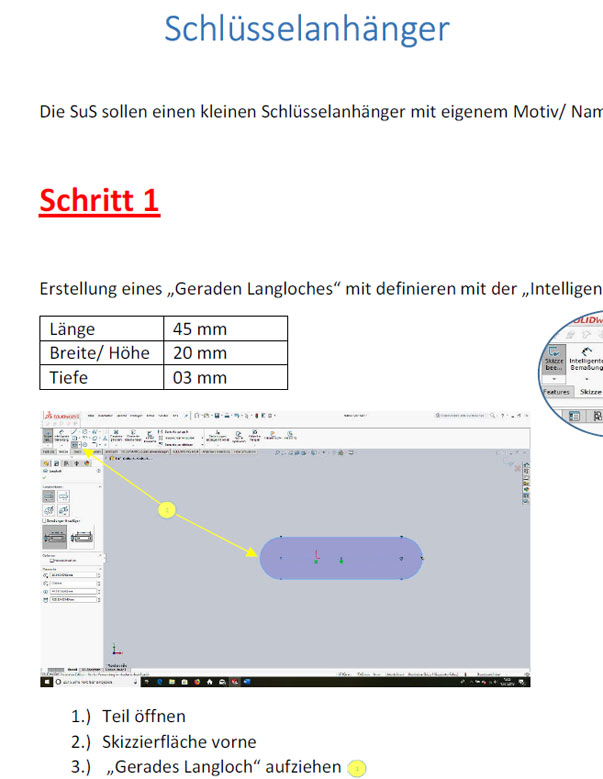Open the DimXpertManager tab icon
603x779 pixels.
tap(76, 464)
